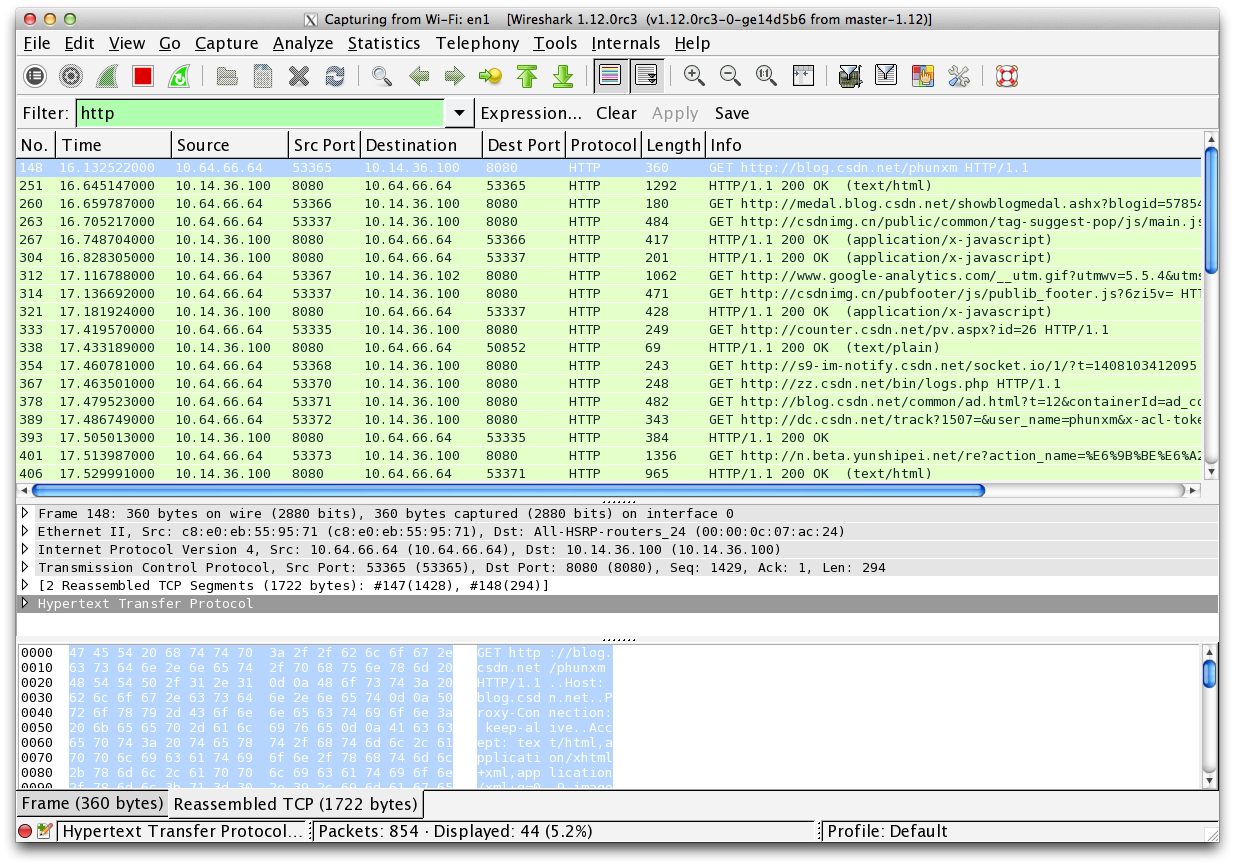Select packet 367 zz.csdn.net logs.php row

(x=608, y=383)
